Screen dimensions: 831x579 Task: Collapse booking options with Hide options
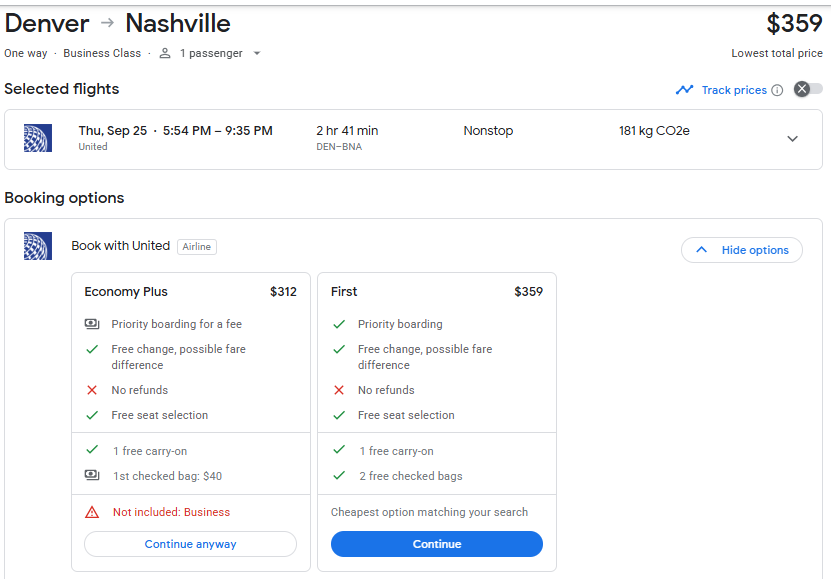point(741,250)
